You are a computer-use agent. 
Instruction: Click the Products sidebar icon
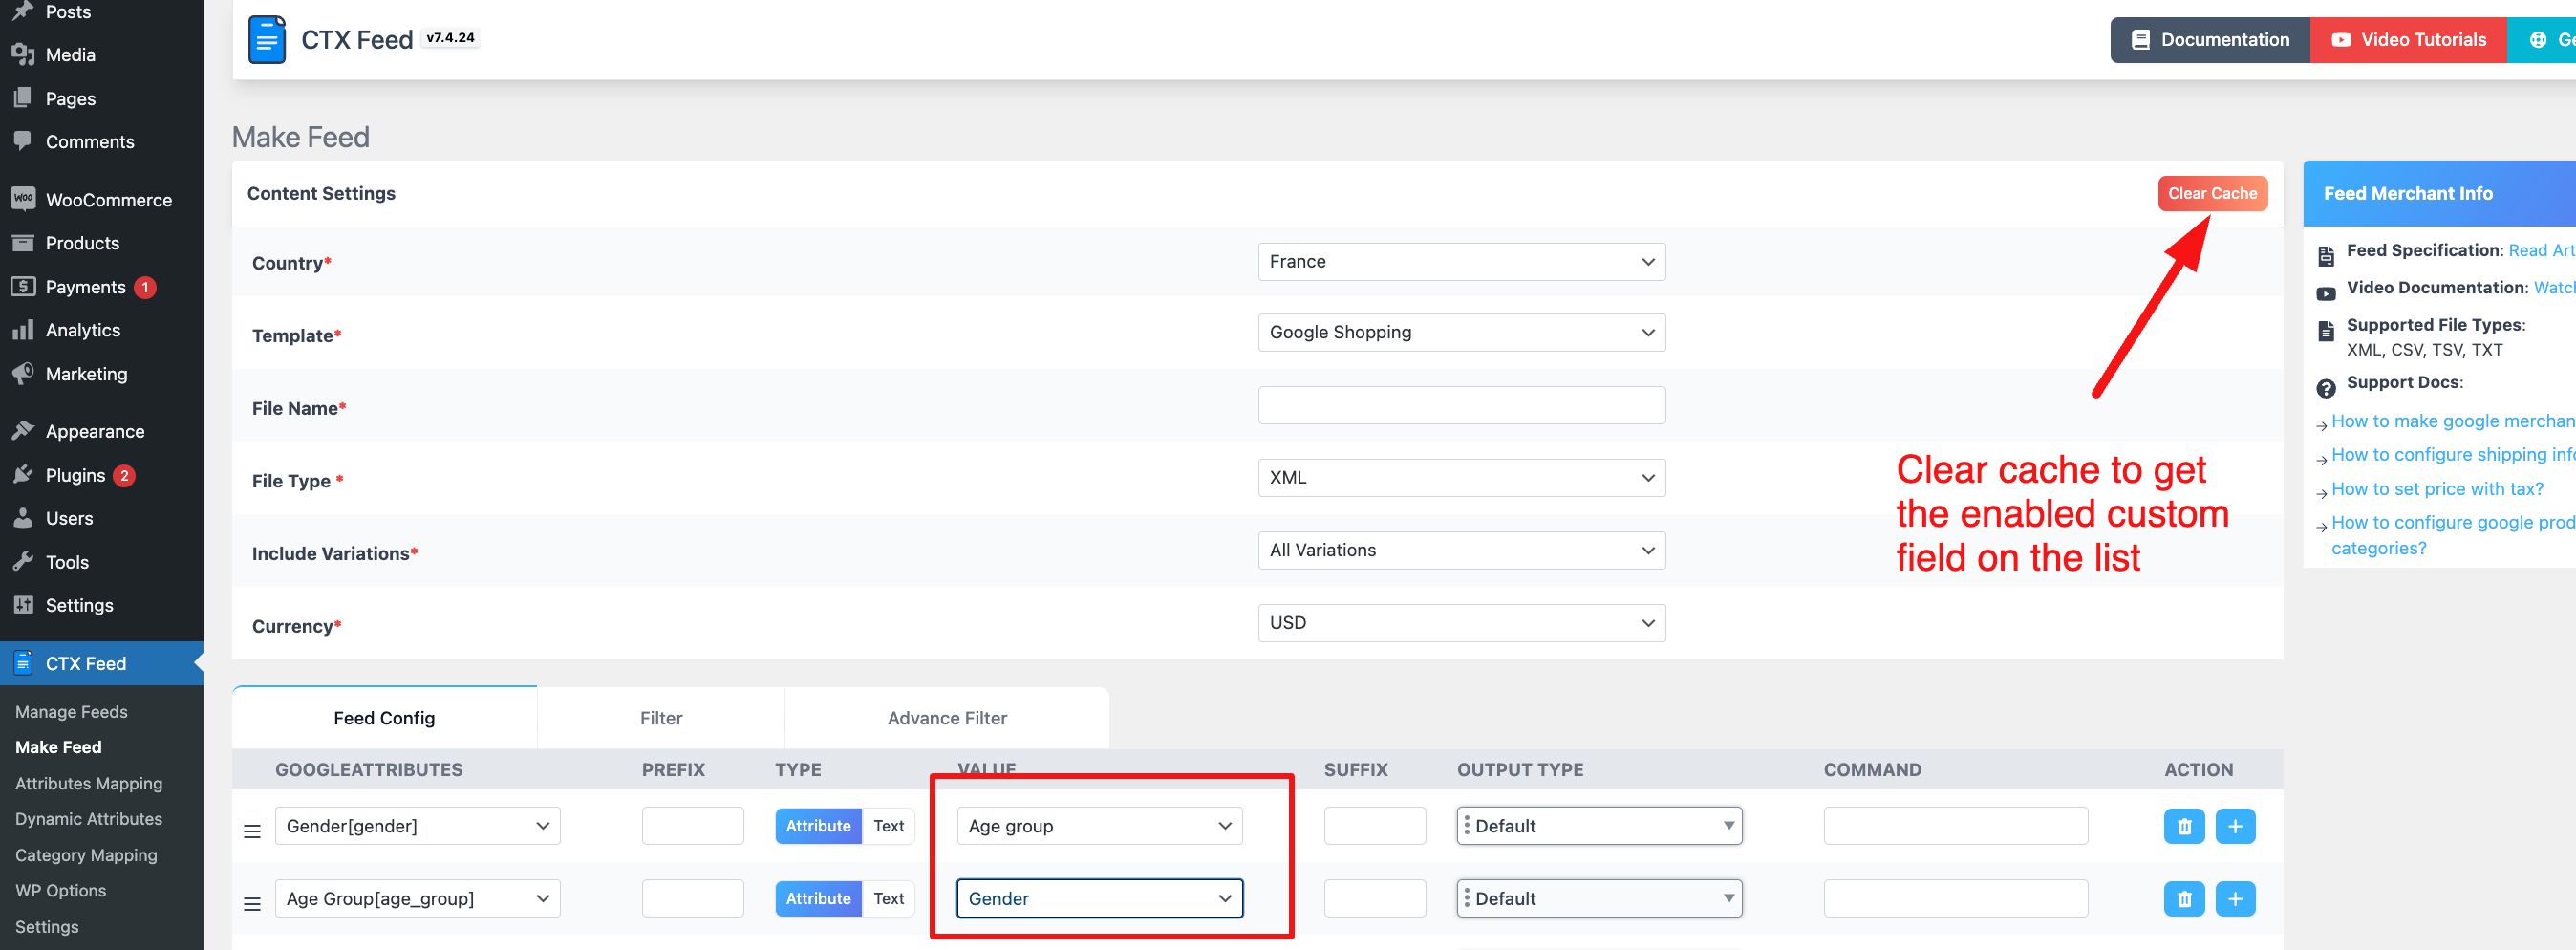click(23, 243)
